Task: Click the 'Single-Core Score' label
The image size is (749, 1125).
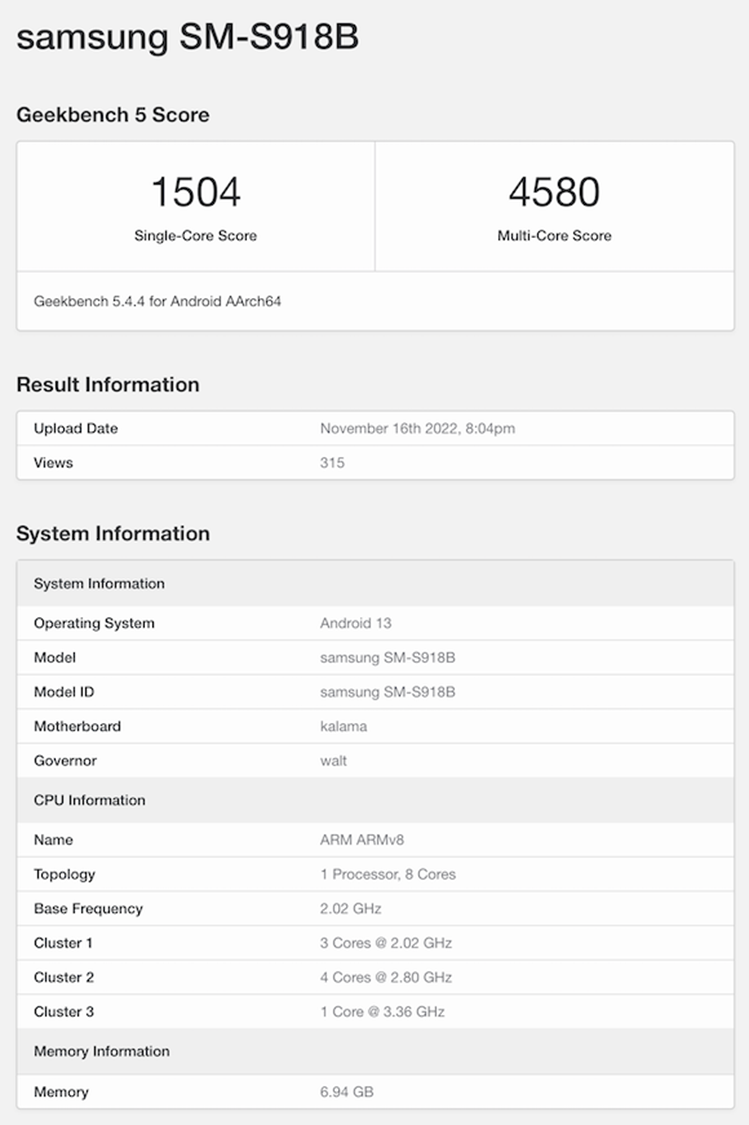Action: tap(195, 236)
